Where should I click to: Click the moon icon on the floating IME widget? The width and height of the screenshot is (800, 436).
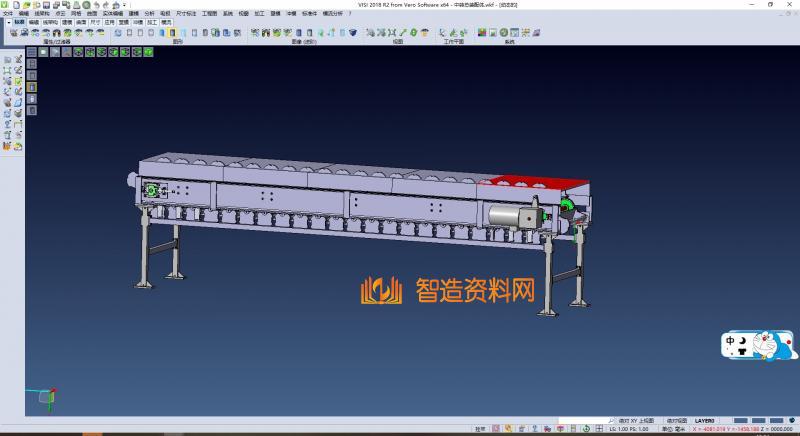[743, 340]
